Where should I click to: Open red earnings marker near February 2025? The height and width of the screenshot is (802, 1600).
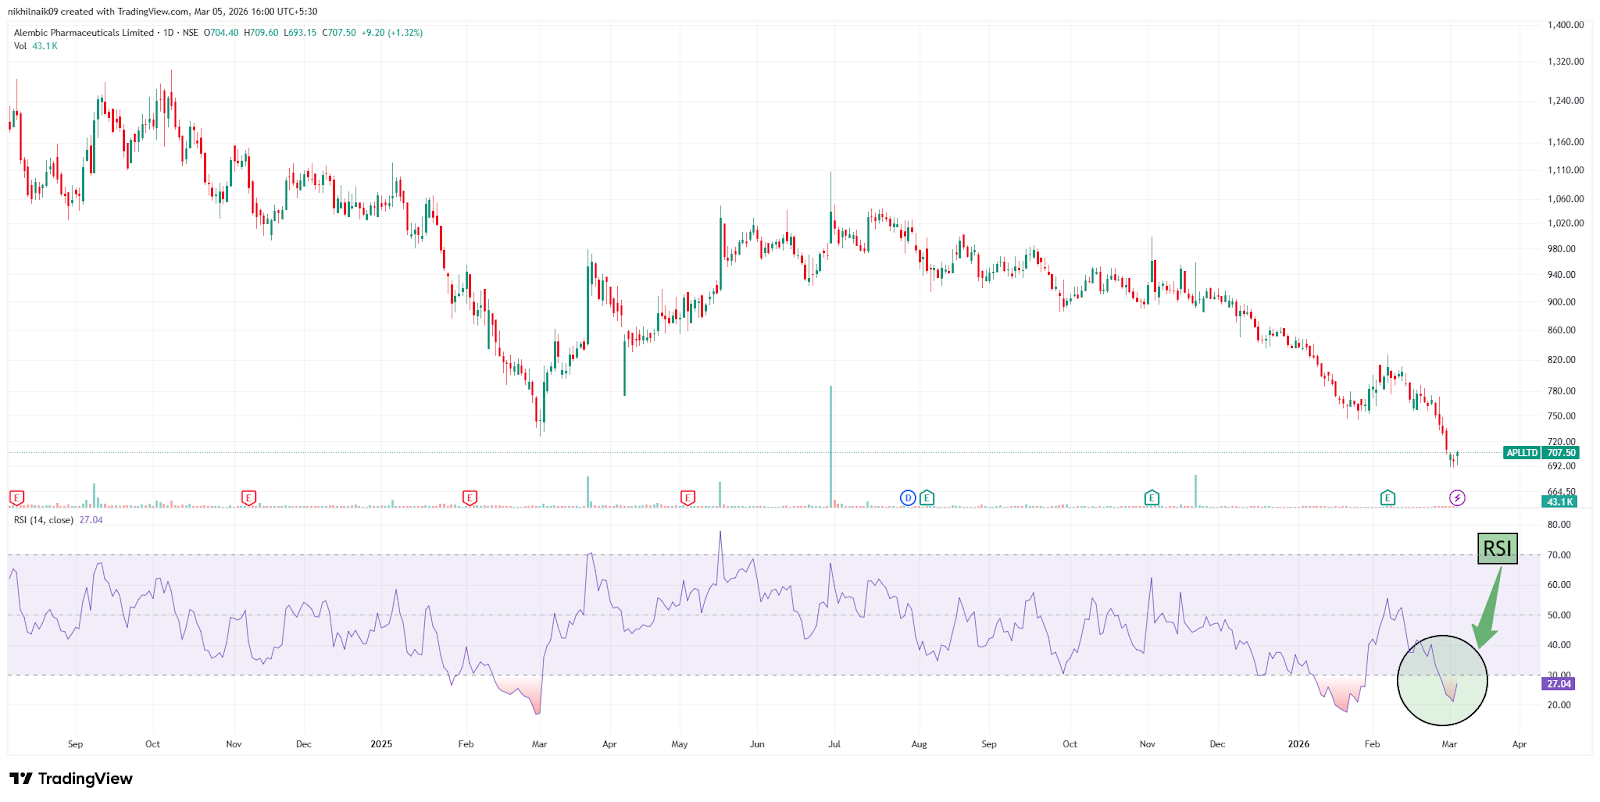click(470, 497)
